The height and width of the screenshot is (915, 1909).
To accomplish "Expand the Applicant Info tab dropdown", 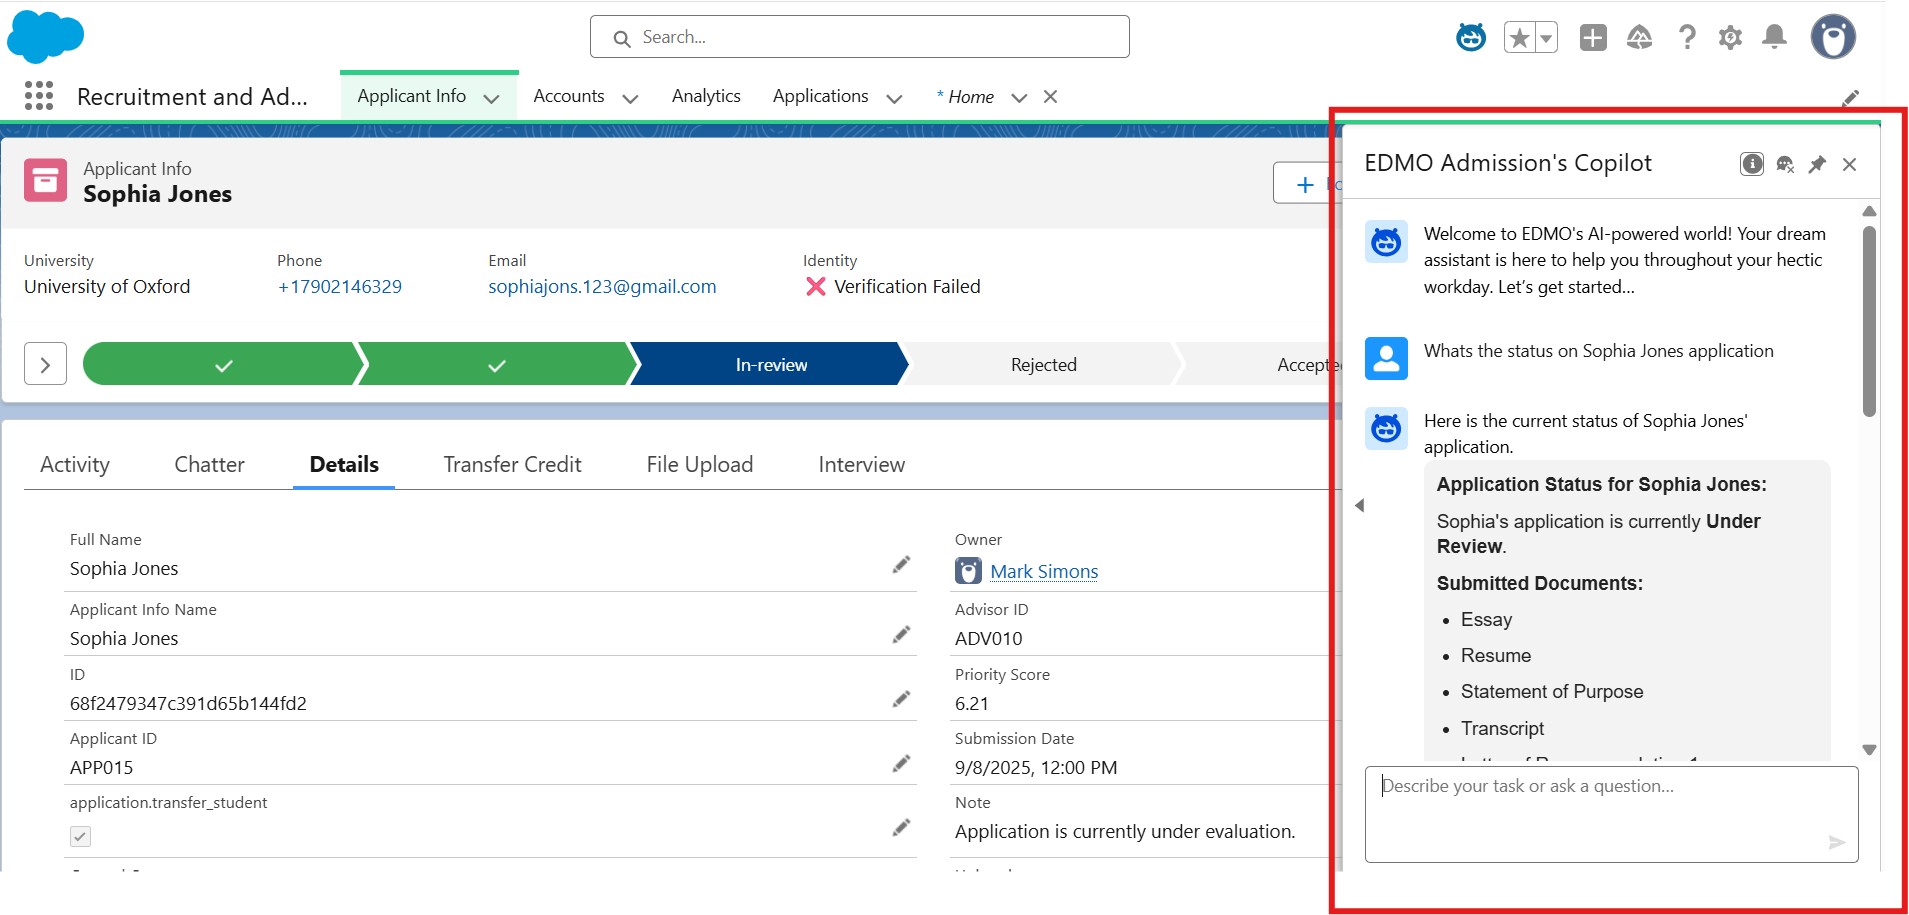I will [492, 98].
